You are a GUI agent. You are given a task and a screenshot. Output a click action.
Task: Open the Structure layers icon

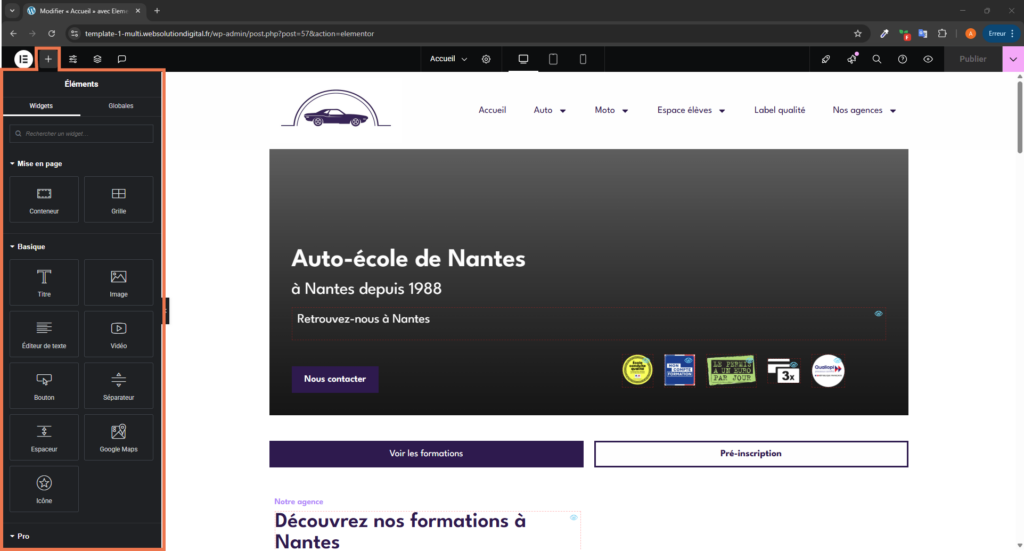97,59
